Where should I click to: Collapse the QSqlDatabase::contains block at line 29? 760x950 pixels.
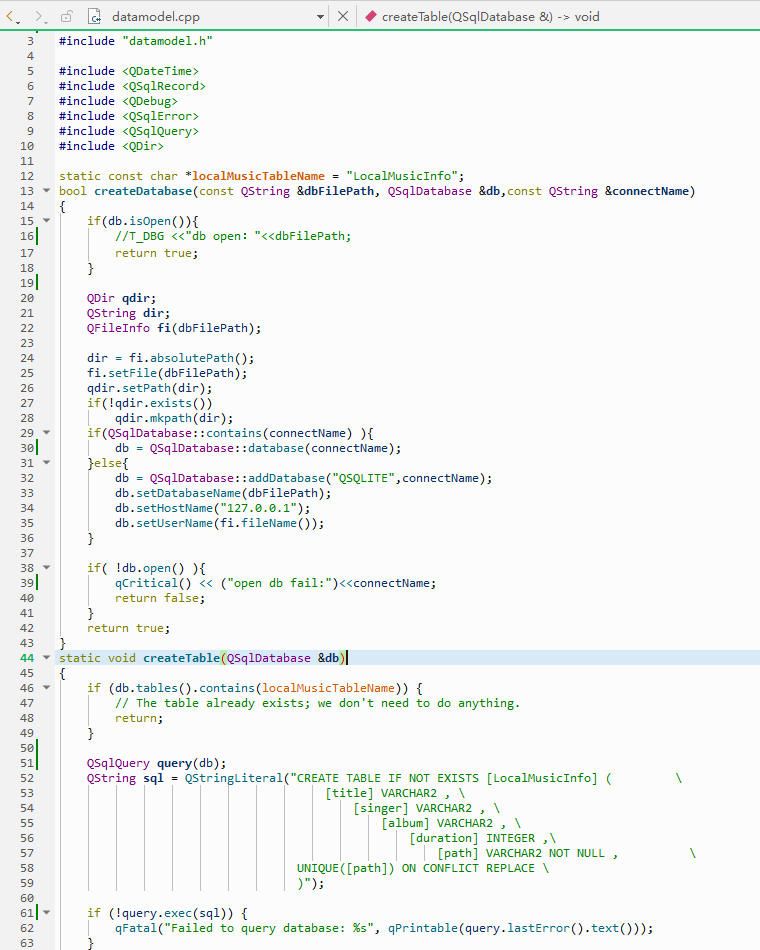coord(46,433)
